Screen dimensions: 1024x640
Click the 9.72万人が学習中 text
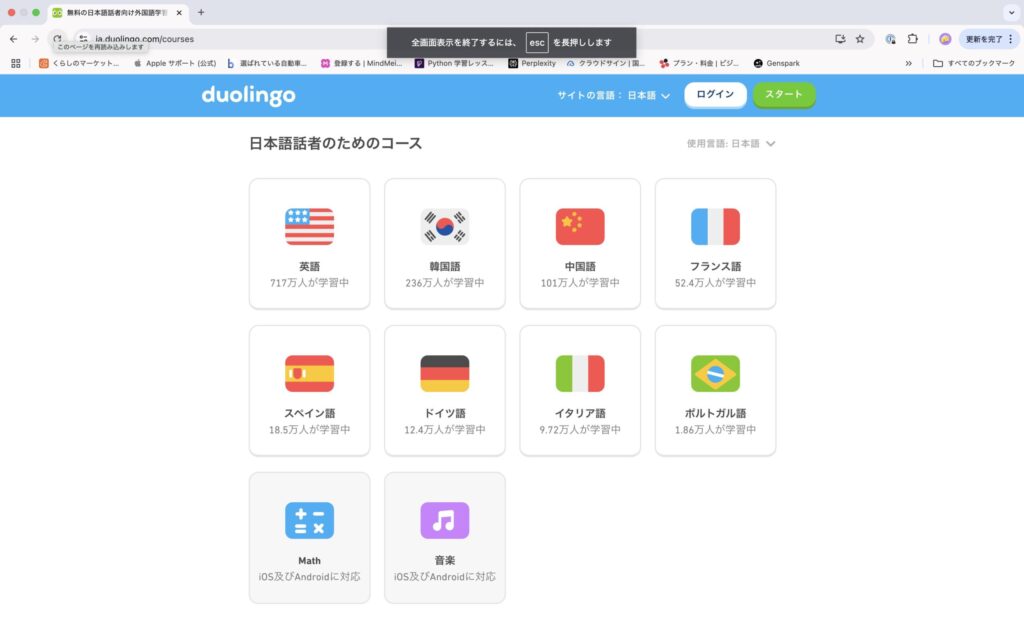tap(580, 430)
